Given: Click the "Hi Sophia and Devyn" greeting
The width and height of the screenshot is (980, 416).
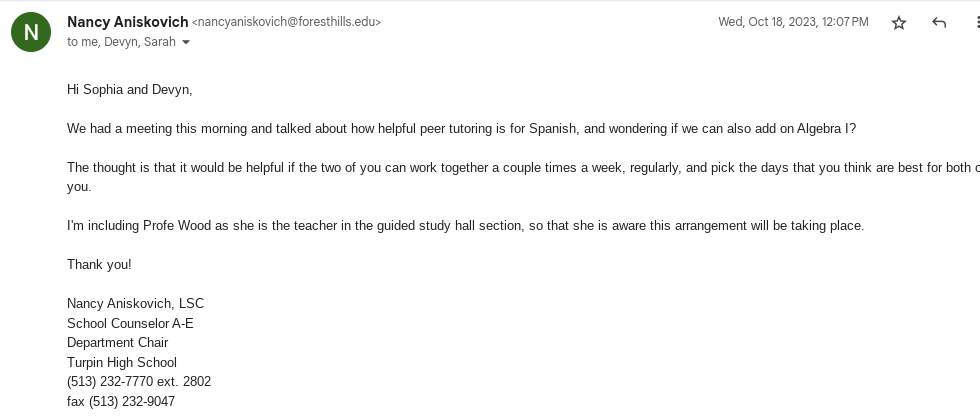Looking at the screenshot, I should tap(129, 90).
